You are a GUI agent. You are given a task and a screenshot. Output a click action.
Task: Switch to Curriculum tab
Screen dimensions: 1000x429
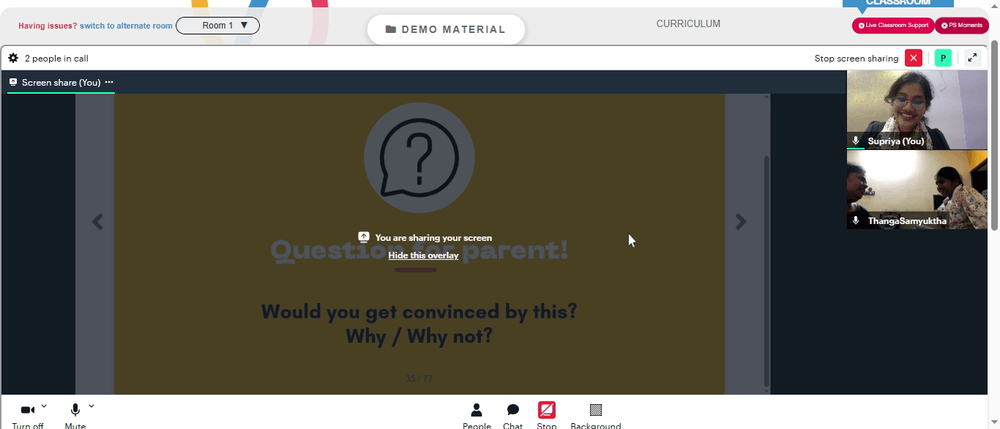point(688,24)
